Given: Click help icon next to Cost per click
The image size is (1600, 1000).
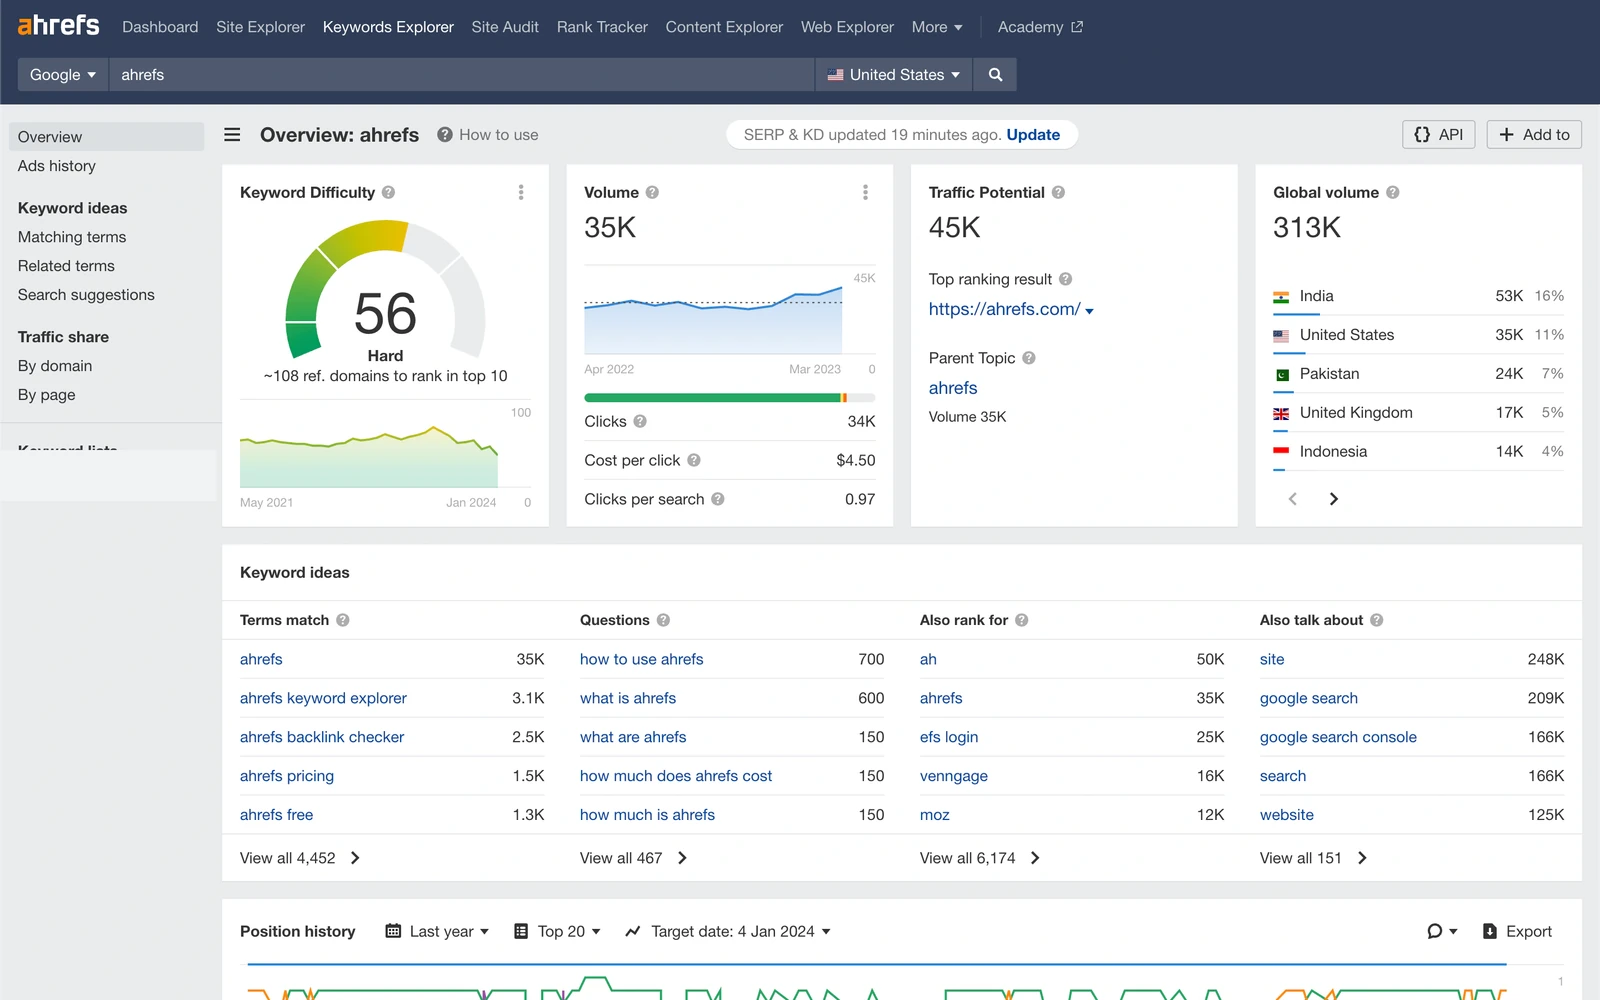Looking at the screenshot, I should pos(694,460).
